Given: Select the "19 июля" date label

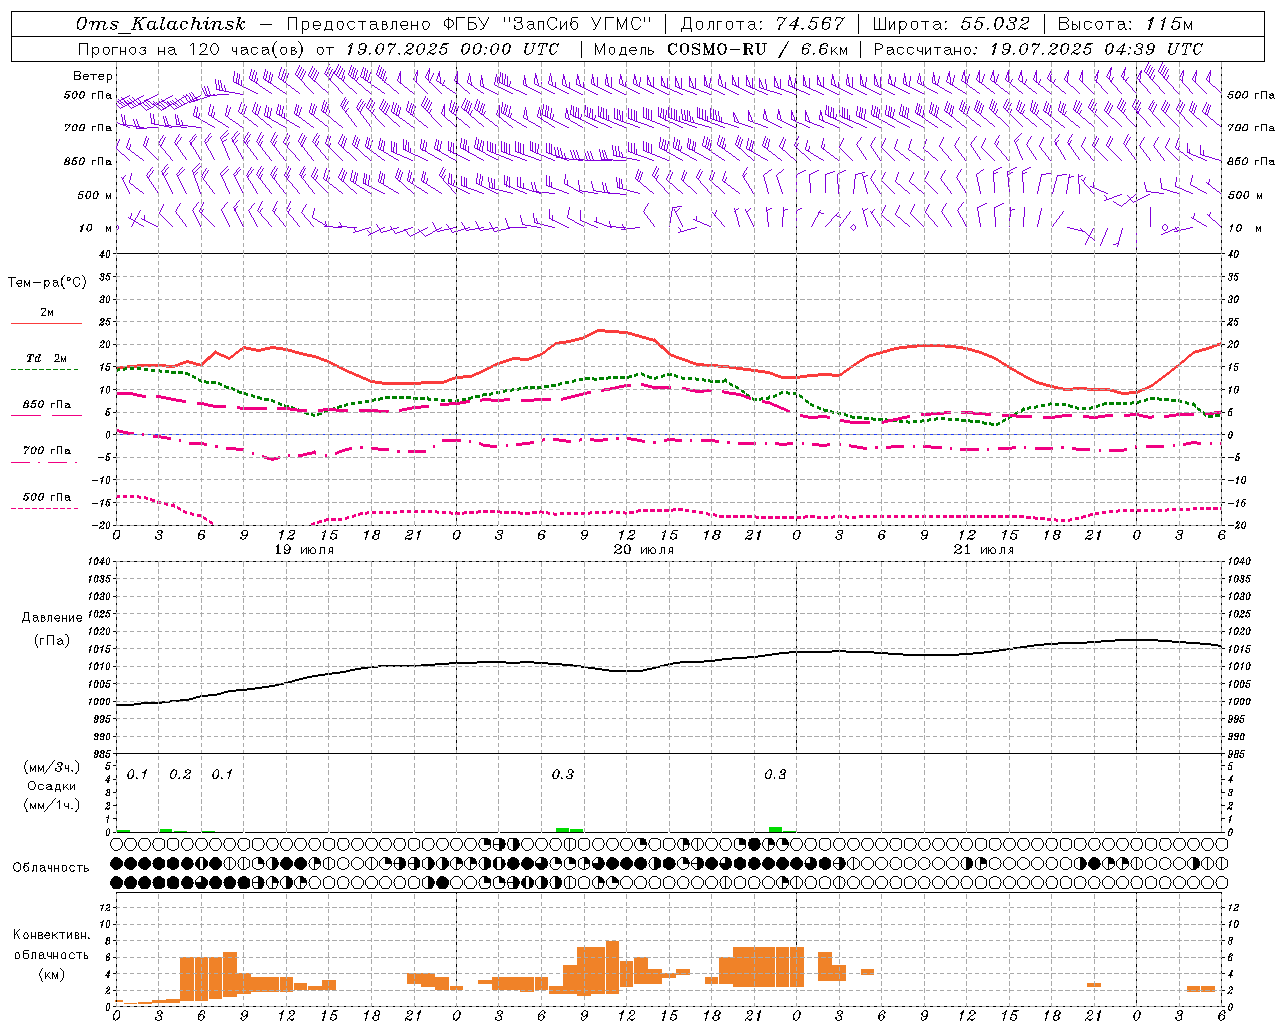Looking at the screenshot, I should (x=304, y=550).
